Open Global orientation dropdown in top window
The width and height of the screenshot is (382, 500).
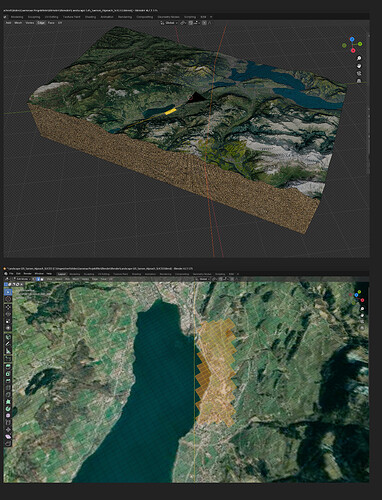pyautogui.click(x=170, y=23)
